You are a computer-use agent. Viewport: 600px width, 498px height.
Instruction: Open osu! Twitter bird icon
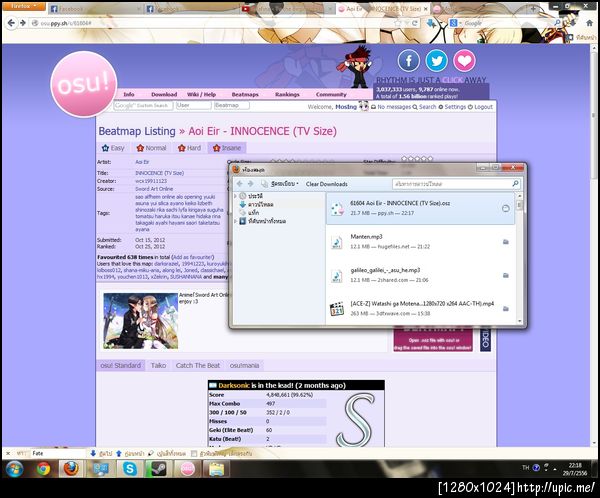pyautogui.click(x=437, y=60)
